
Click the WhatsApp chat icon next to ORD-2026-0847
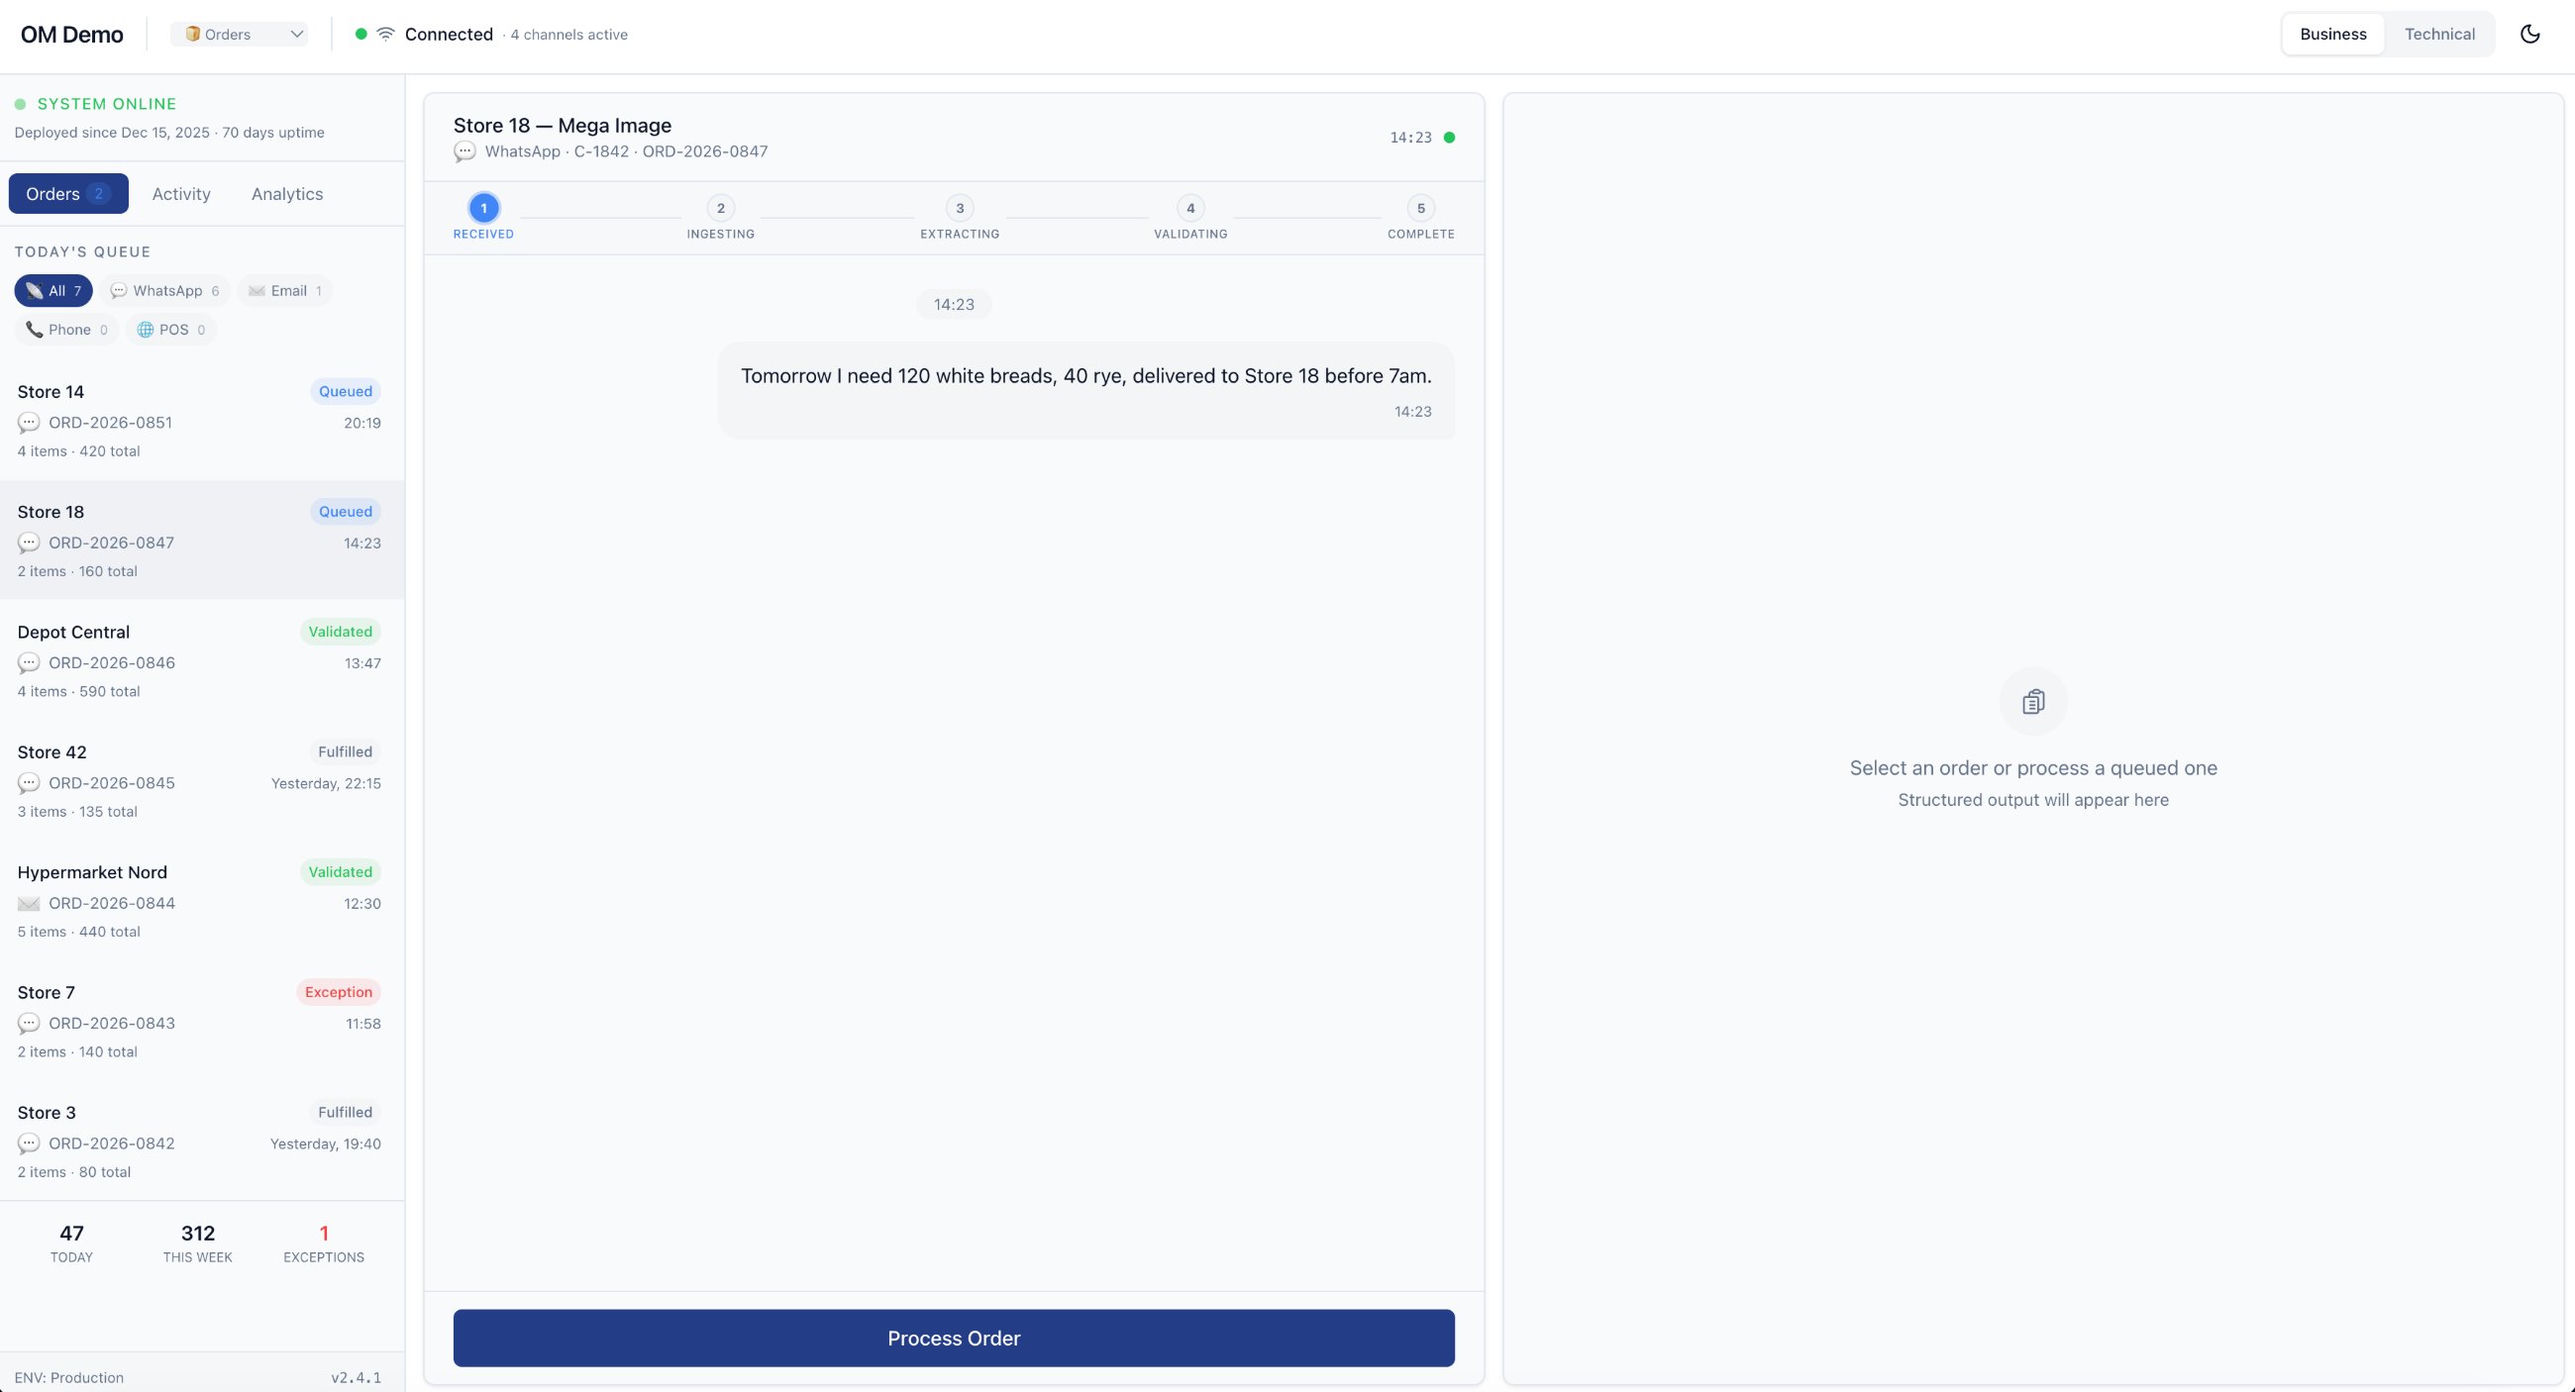click(28, 543)
